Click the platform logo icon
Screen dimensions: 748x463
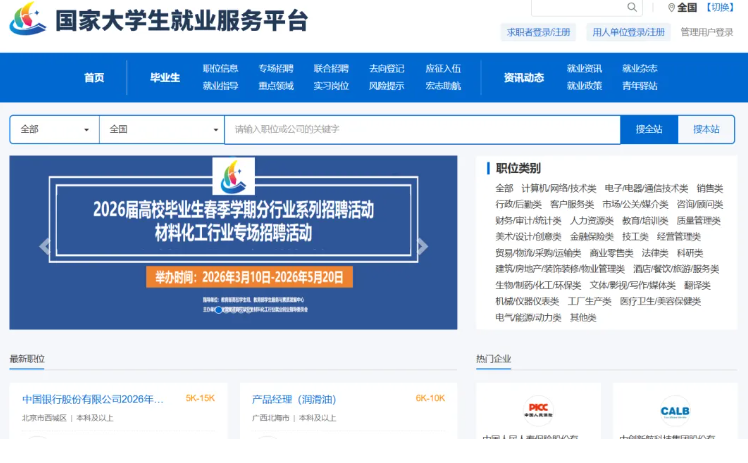[x=28, y=19]
